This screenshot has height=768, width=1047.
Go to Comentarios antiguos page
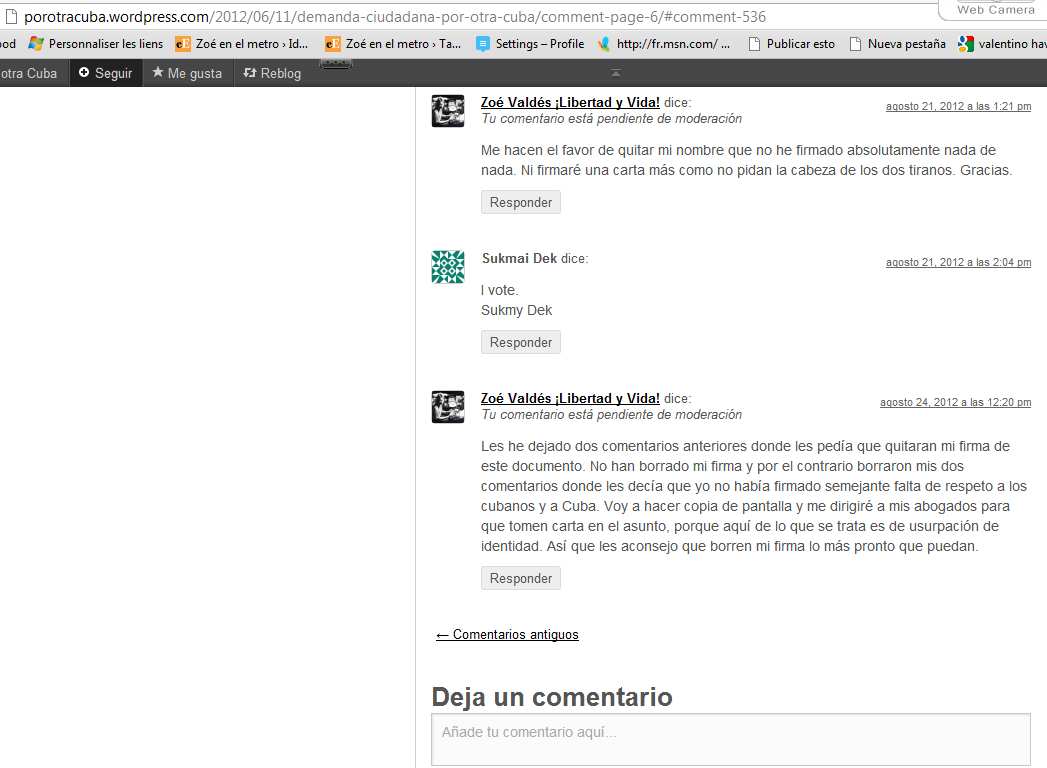[x=507, y=634]
